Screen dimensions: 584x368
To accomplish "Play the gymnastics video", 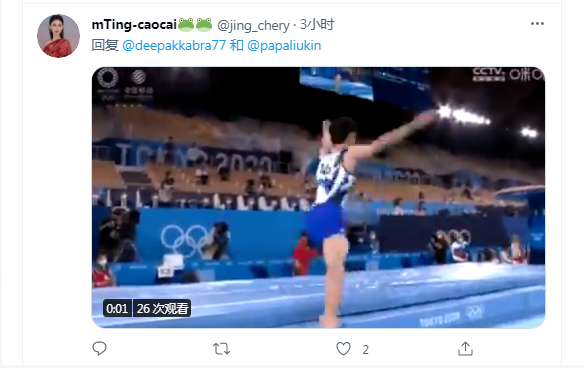I will [318, 197].
